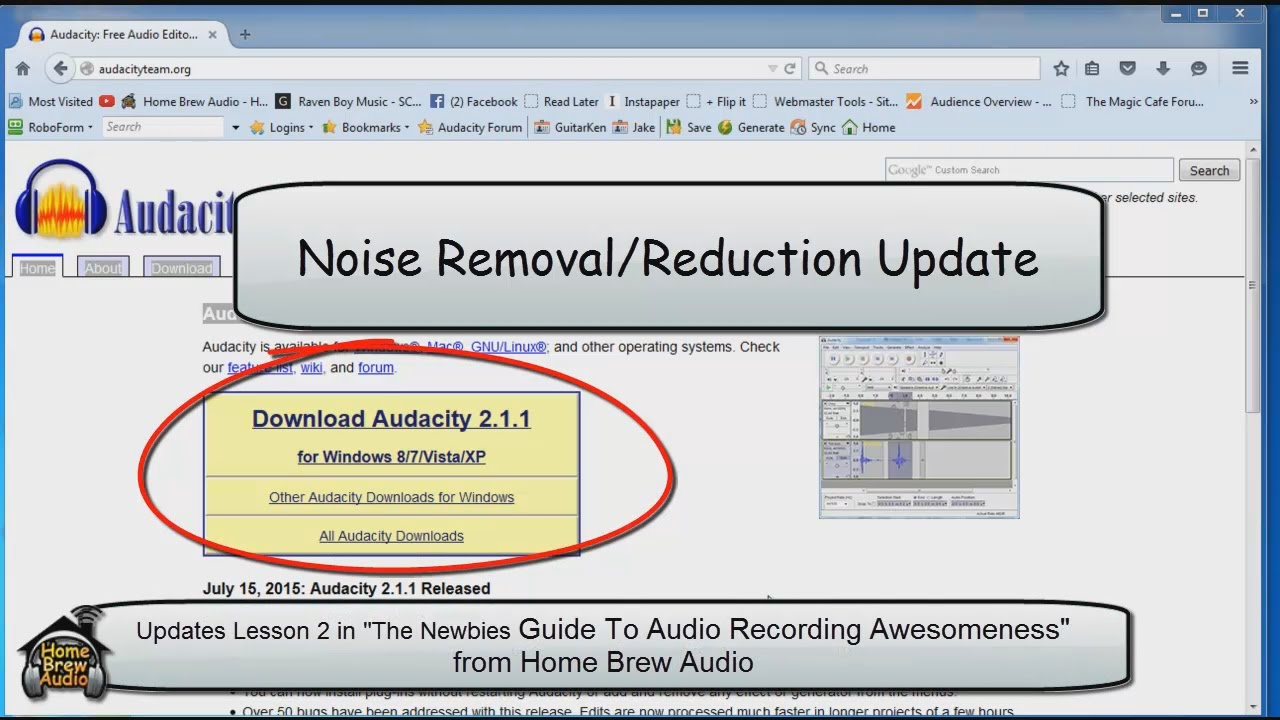Switch to the Home site tab
1280x720 pixels.
(x=37, y=267)
